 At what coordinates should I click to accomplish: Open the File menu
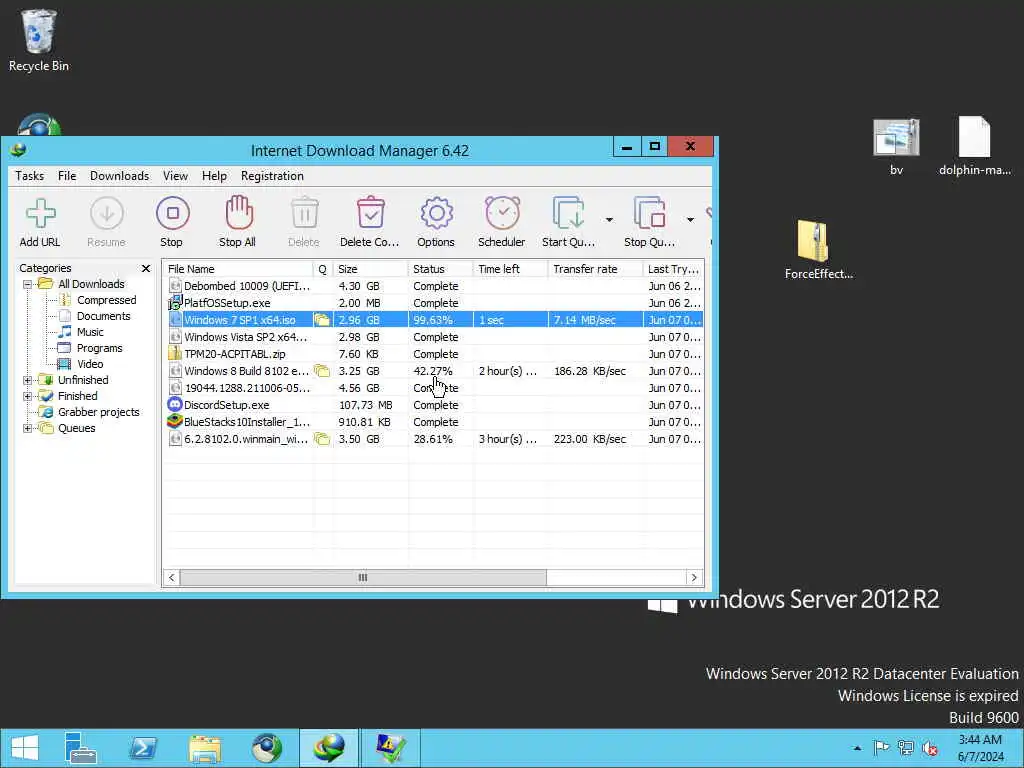pyautogui.click(x=67, y=176)
